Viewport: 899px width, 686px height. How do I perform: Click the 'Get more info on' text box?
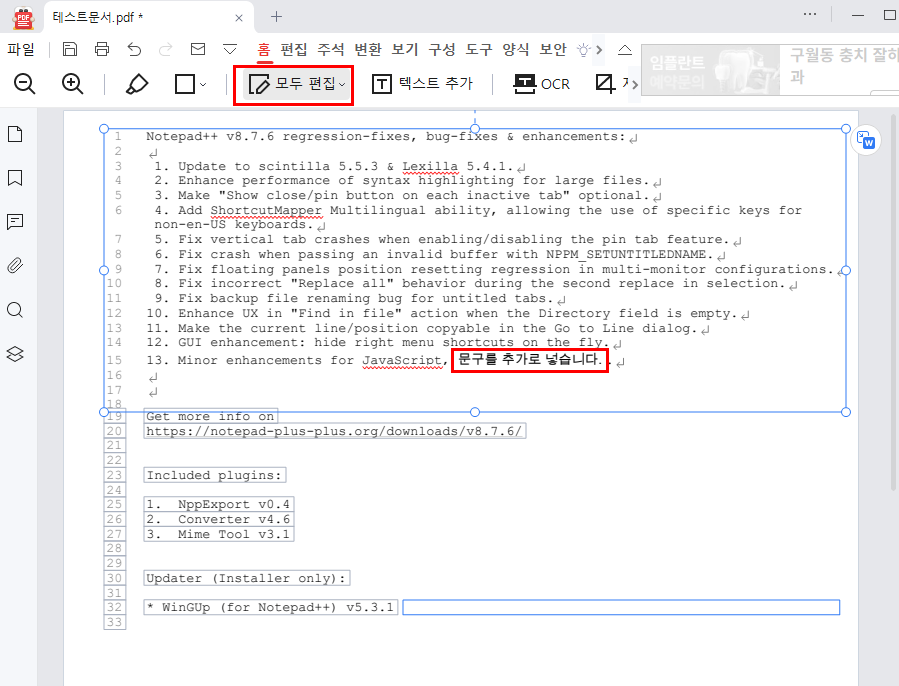(x=210, y=416)
